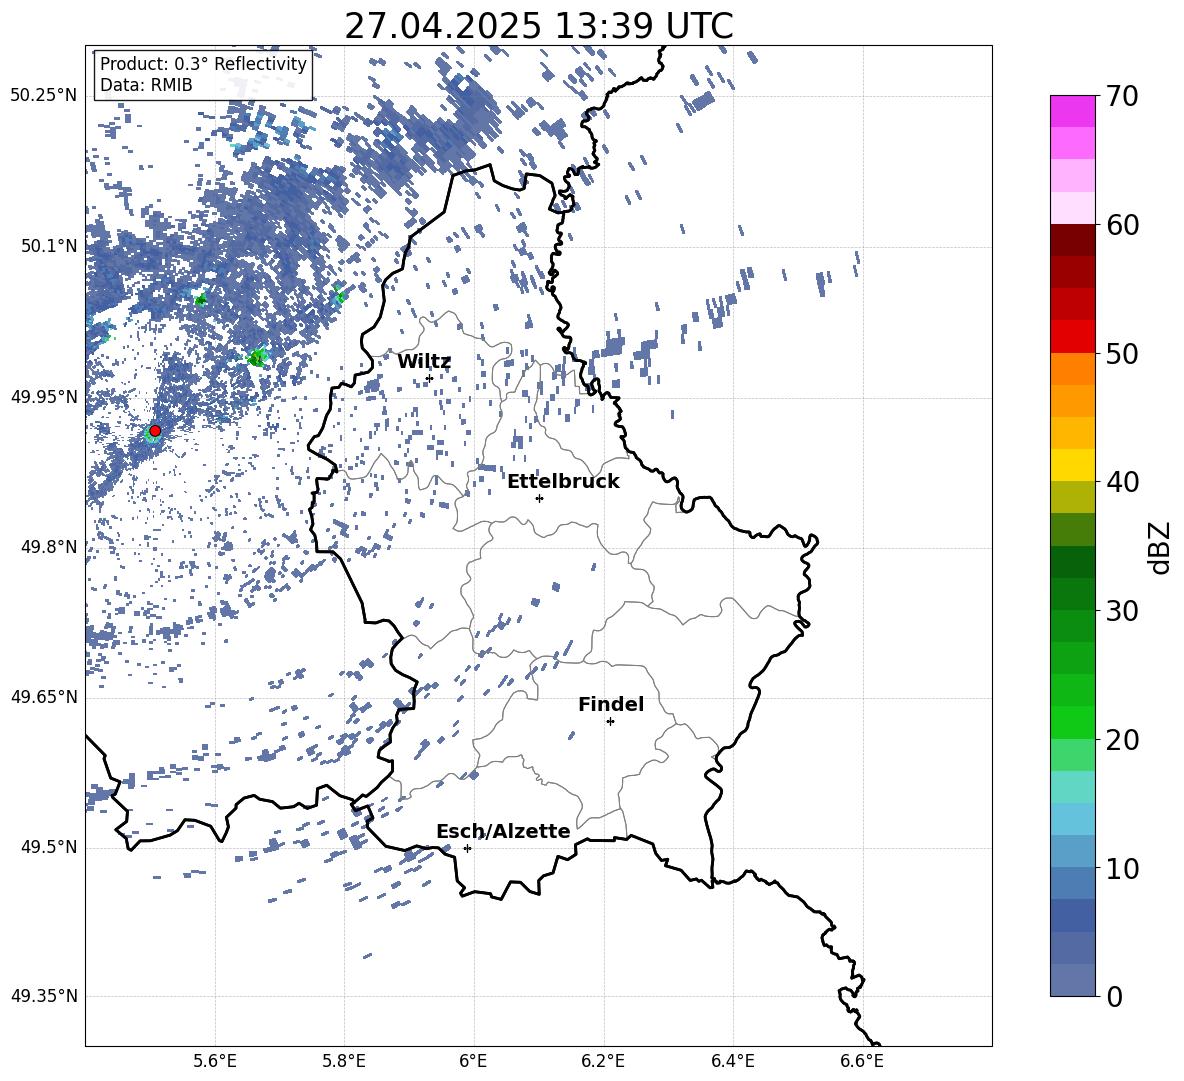This screenshot has height=1081, width=1184.
Task: Click the 'Data: RMIB' text
Action: (146, 85)
